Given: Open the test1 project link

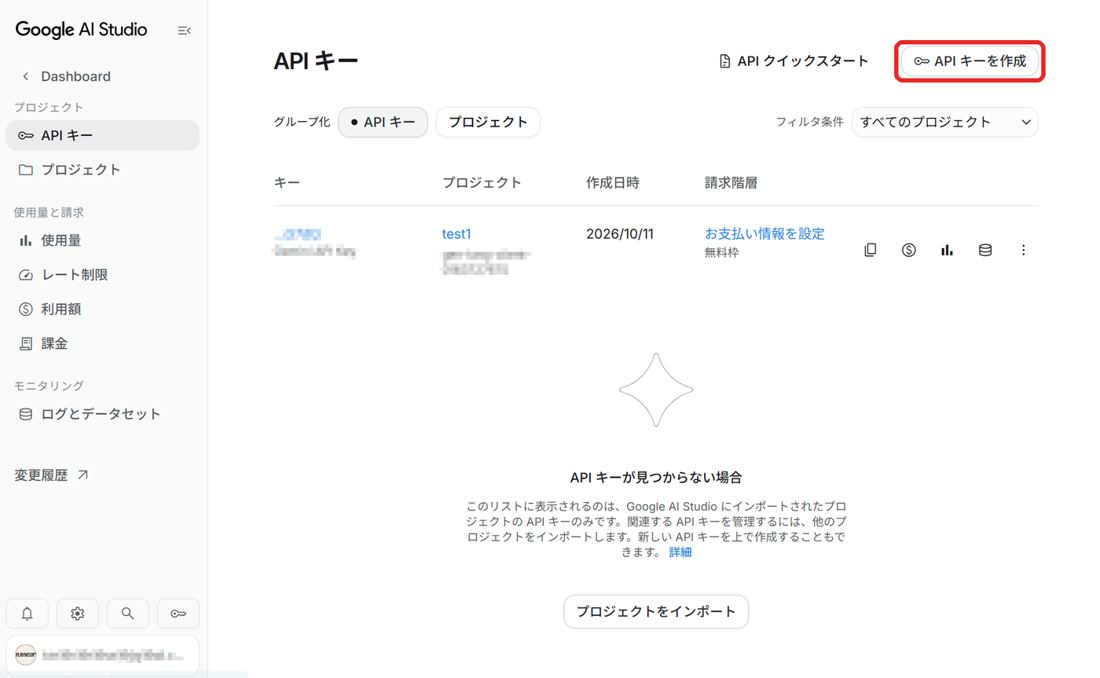Looking at the screenshot, I should 456,234.
